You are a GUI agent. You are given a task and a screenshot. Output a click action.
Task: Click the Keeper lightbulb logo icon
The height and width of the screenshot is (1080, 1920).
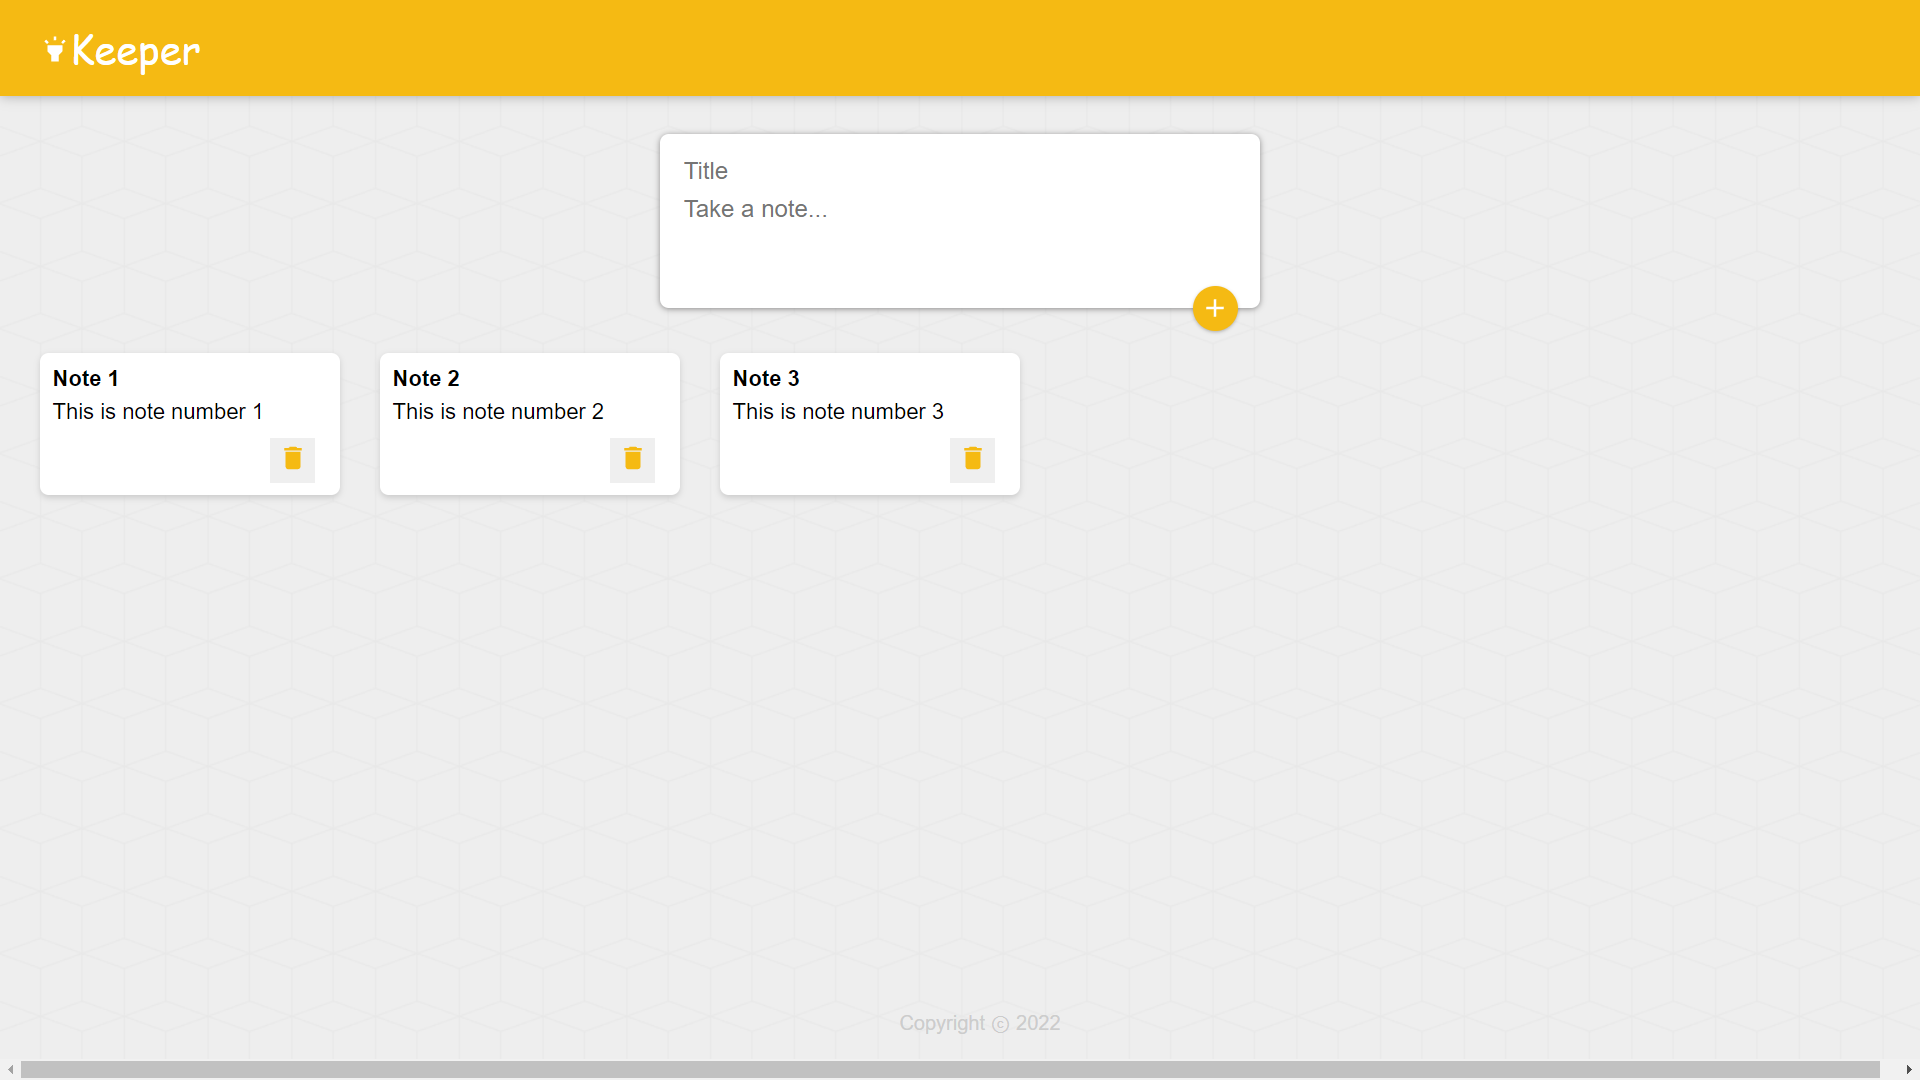point(55,49)
